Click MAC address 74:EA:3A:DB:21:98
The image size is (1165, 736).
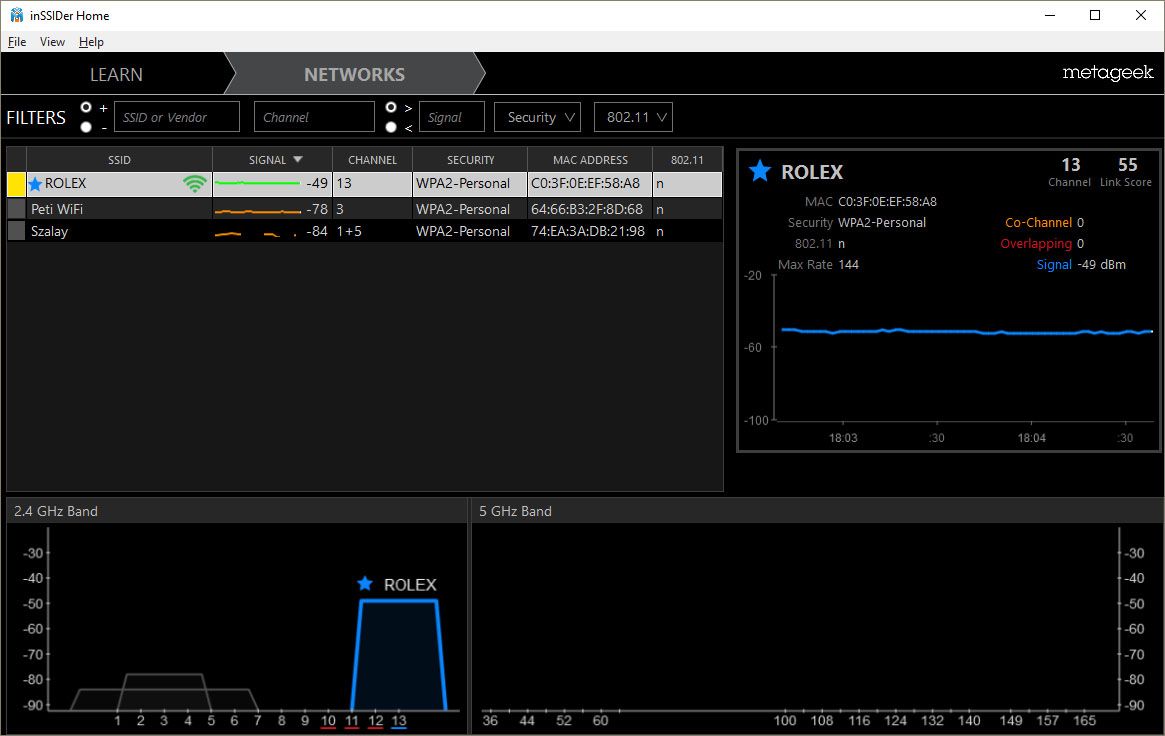[588, 231]
